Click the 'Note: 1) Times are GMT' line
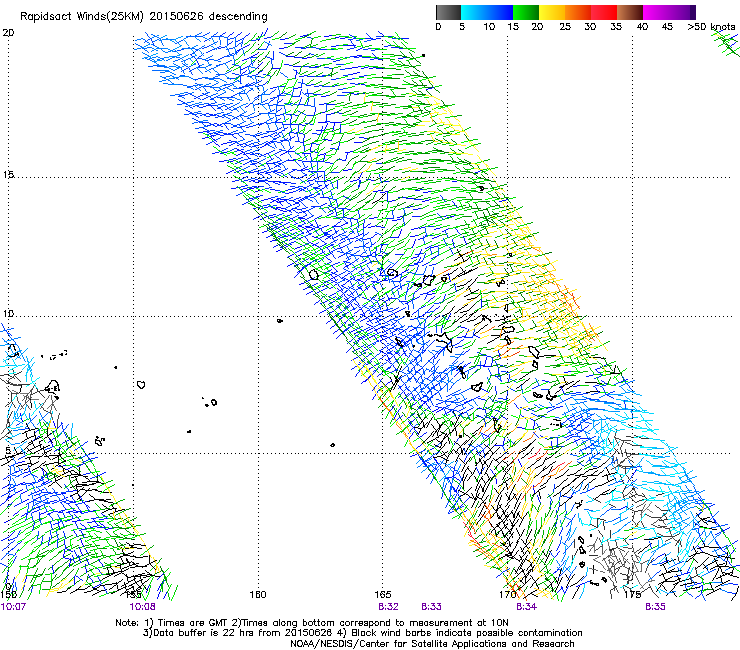This screenshot has width=740, height=650. coord(312,623)
